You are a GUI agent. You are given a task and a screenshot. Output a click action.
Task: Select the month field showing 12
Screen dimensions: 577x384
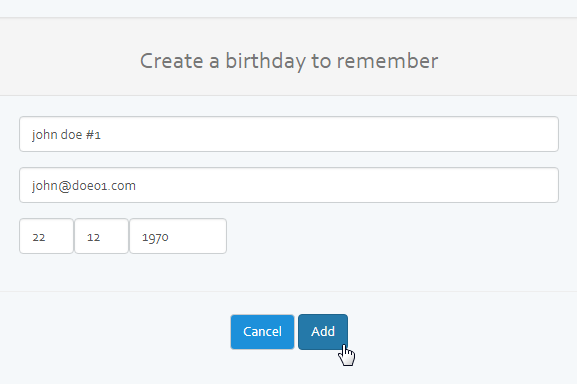(x=101, y=236)
